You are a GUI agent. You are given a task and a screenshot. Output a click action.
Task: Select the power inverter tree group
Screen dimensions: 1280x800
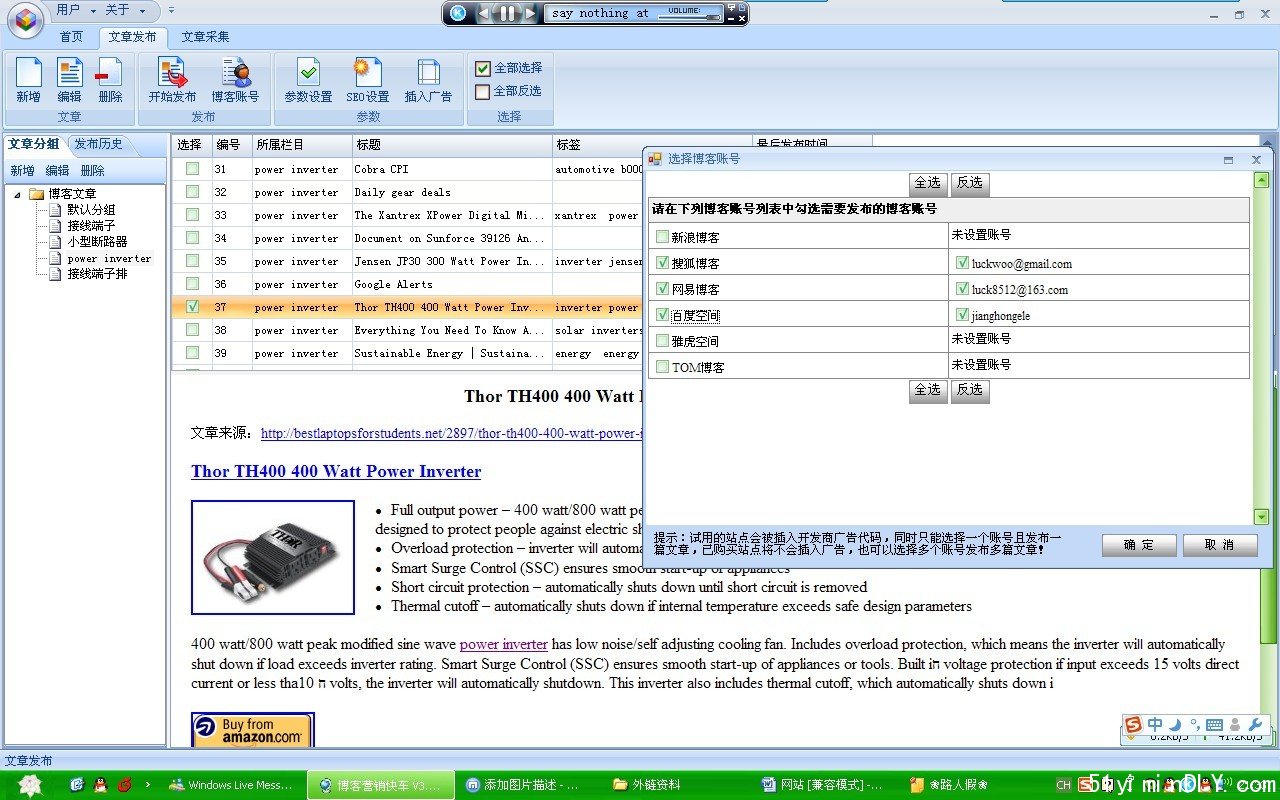pyautogui.click(x=109, y=258)
